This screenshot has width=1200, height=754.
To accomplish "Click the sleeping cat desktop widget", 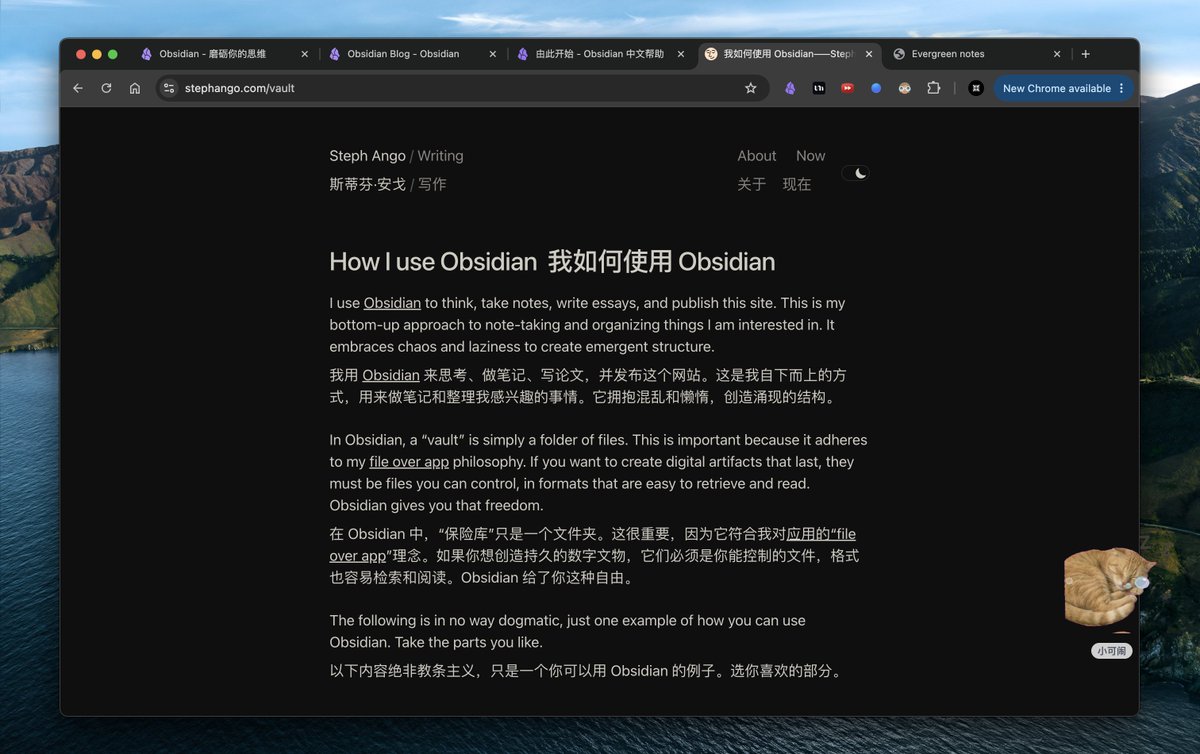I will tap(1107, 587).
